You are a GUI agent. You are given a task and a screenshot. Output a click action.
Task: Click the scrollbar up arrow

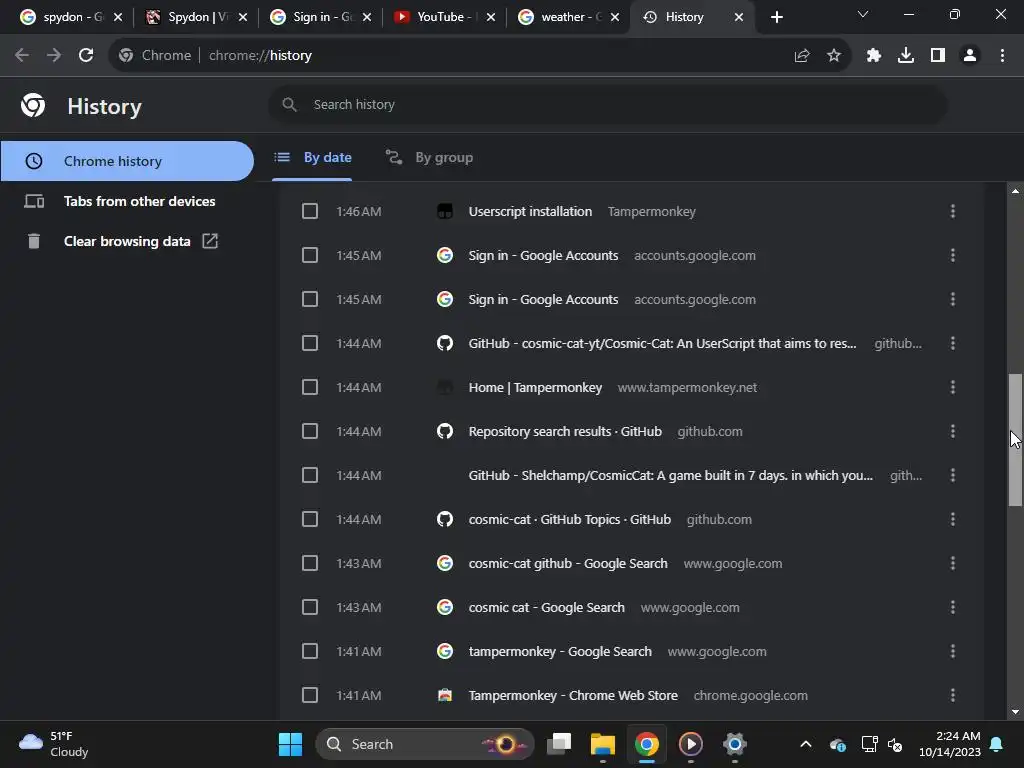coord(1015,191)
